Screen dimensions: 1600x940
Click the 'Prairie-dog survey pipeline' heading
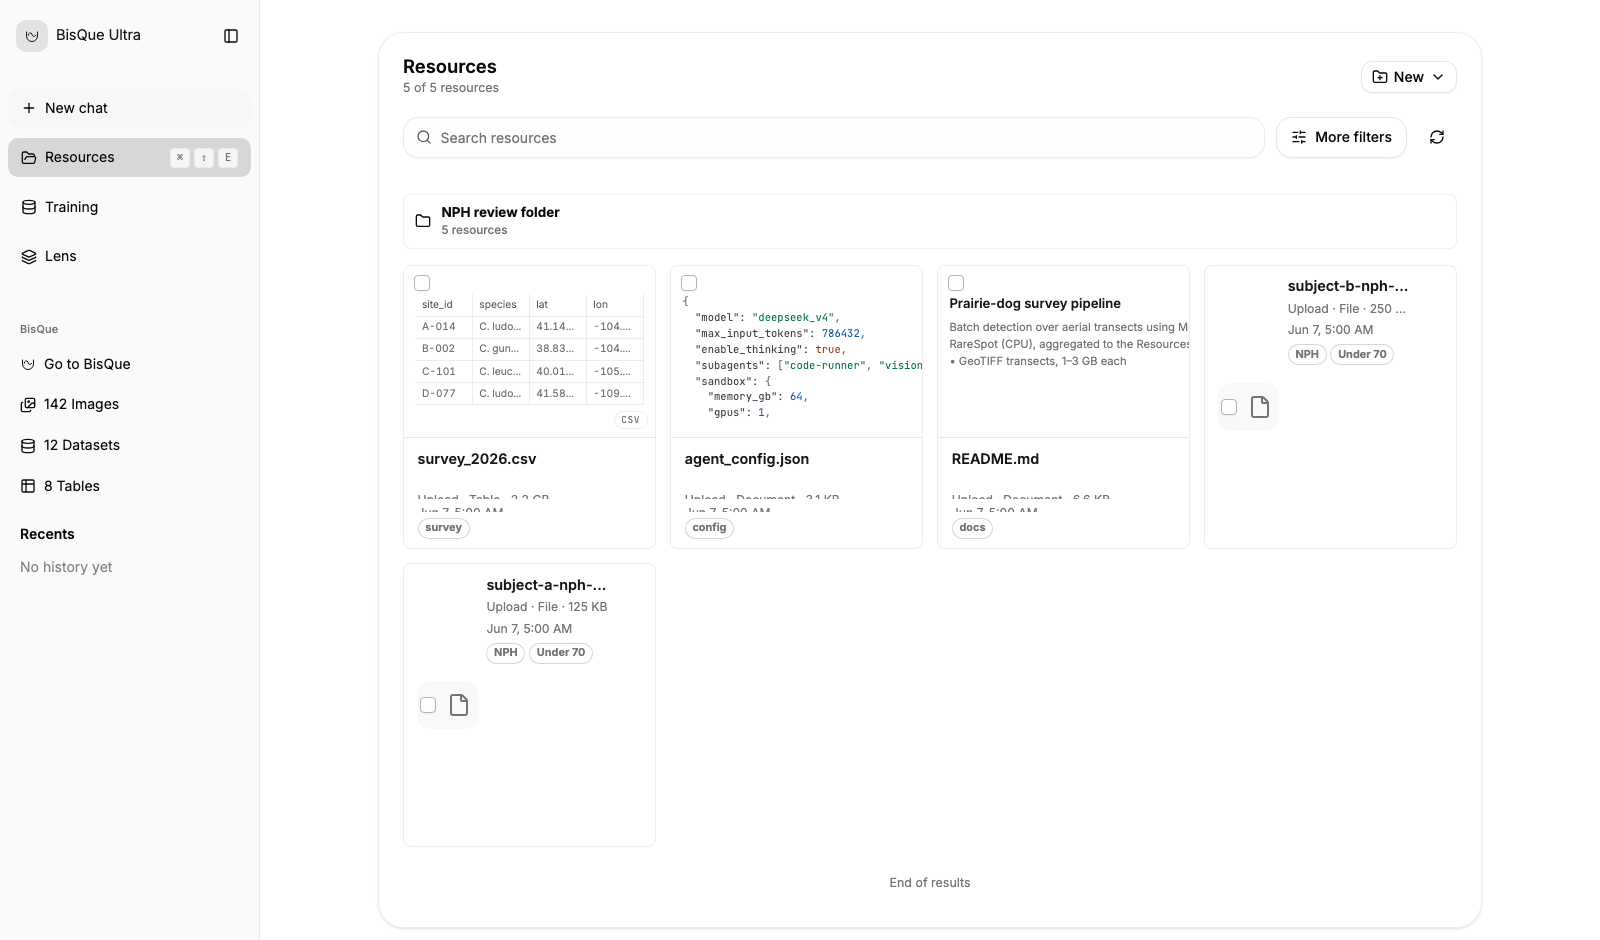click(1035, 304)
